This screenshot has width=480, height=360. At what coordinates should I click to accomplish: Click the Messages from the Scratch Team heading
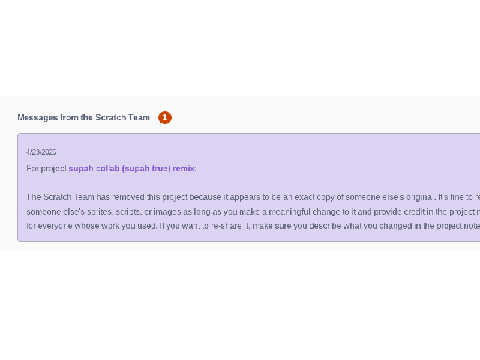[x=83, y=117]
